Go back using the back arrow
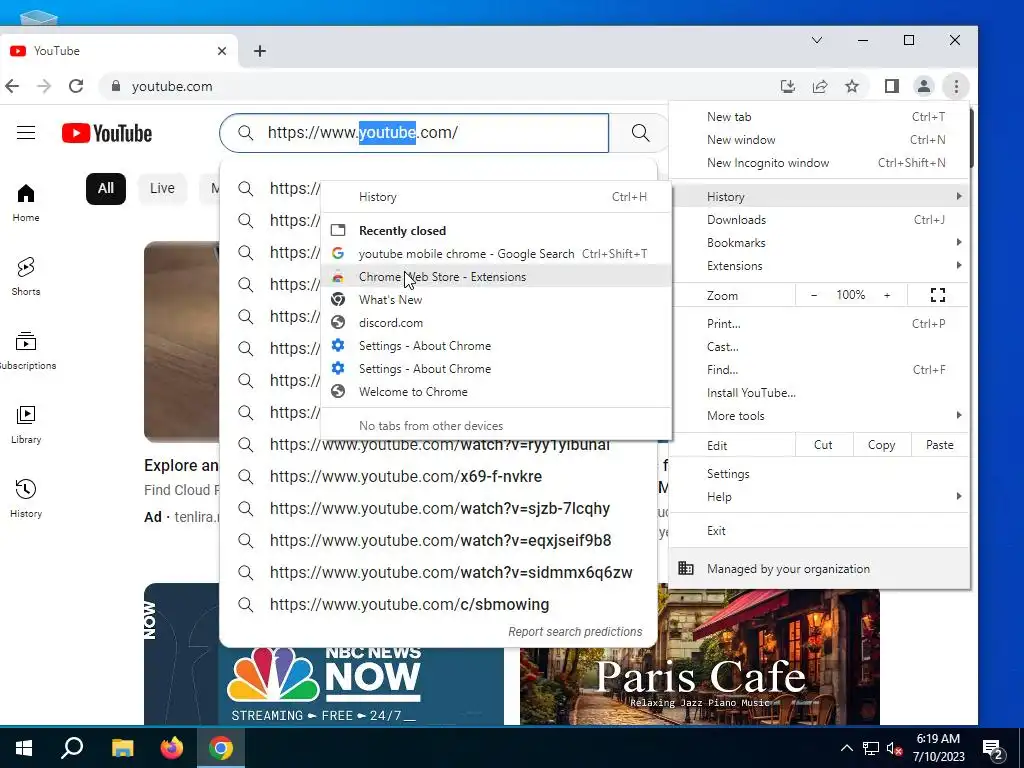 tap(12, 86)
